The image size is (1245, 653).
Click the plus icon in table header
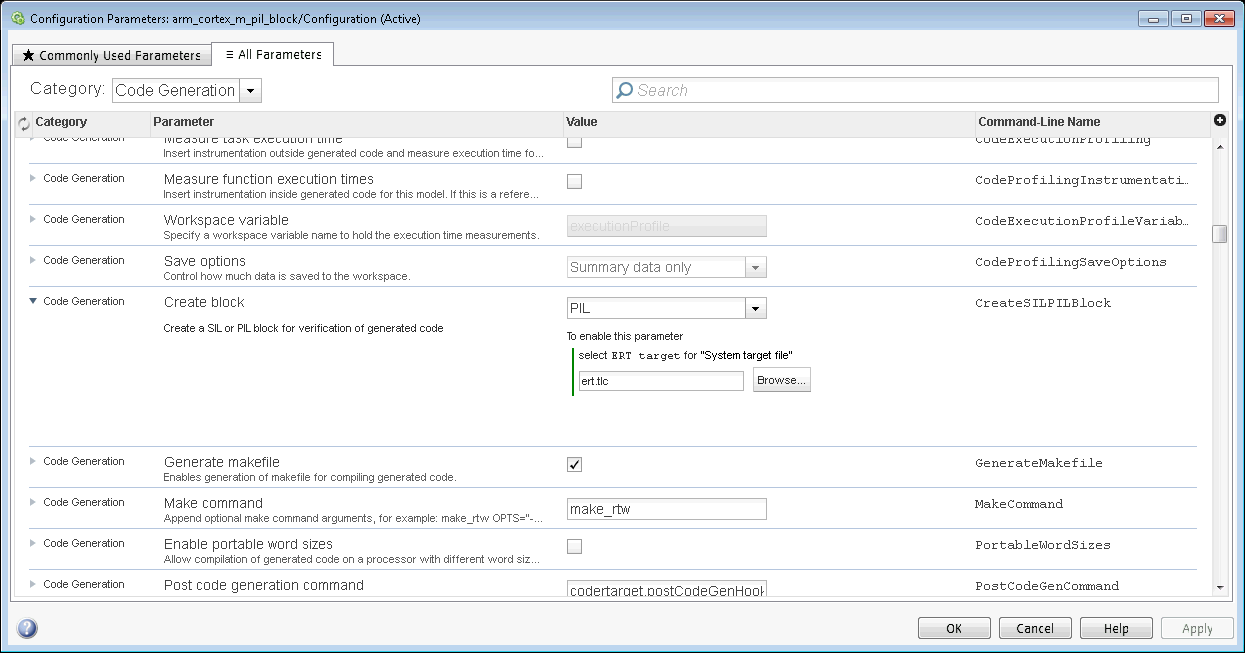pos(1219,120)
